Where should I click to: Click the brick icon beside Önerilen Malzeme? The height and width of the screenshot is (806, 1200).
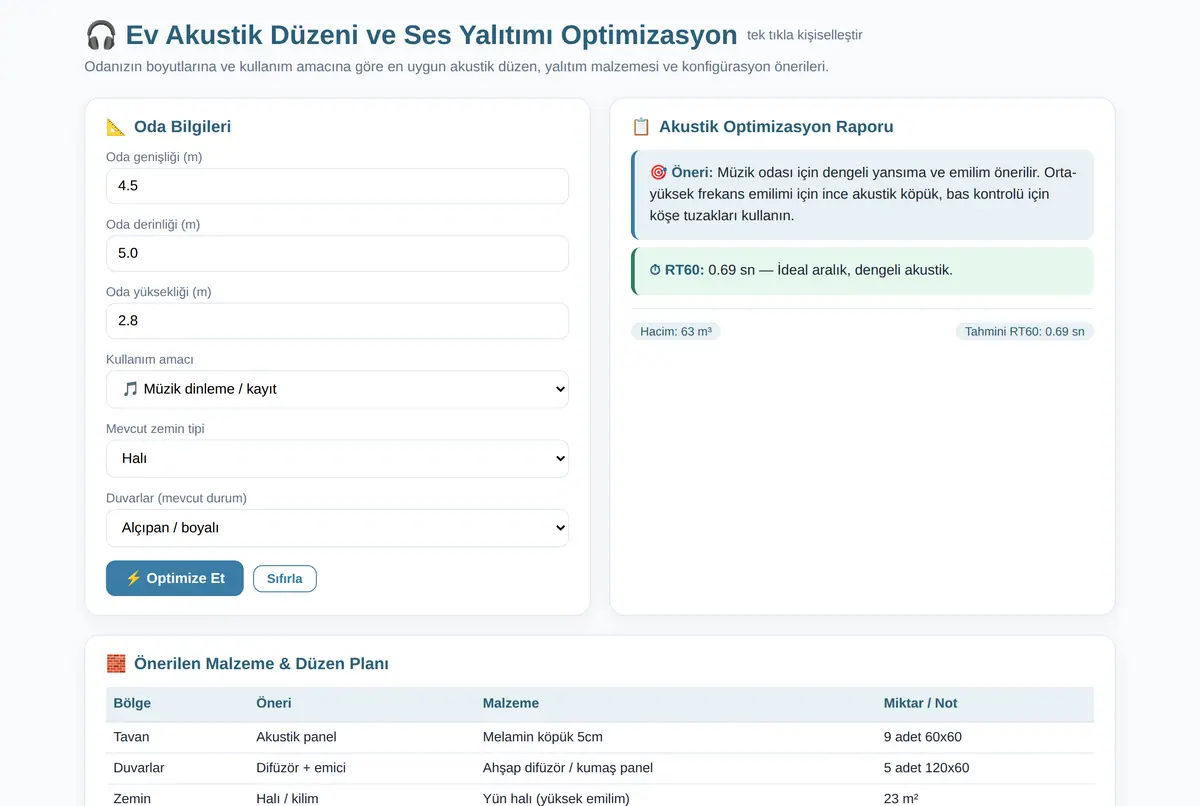coord(116,664)
